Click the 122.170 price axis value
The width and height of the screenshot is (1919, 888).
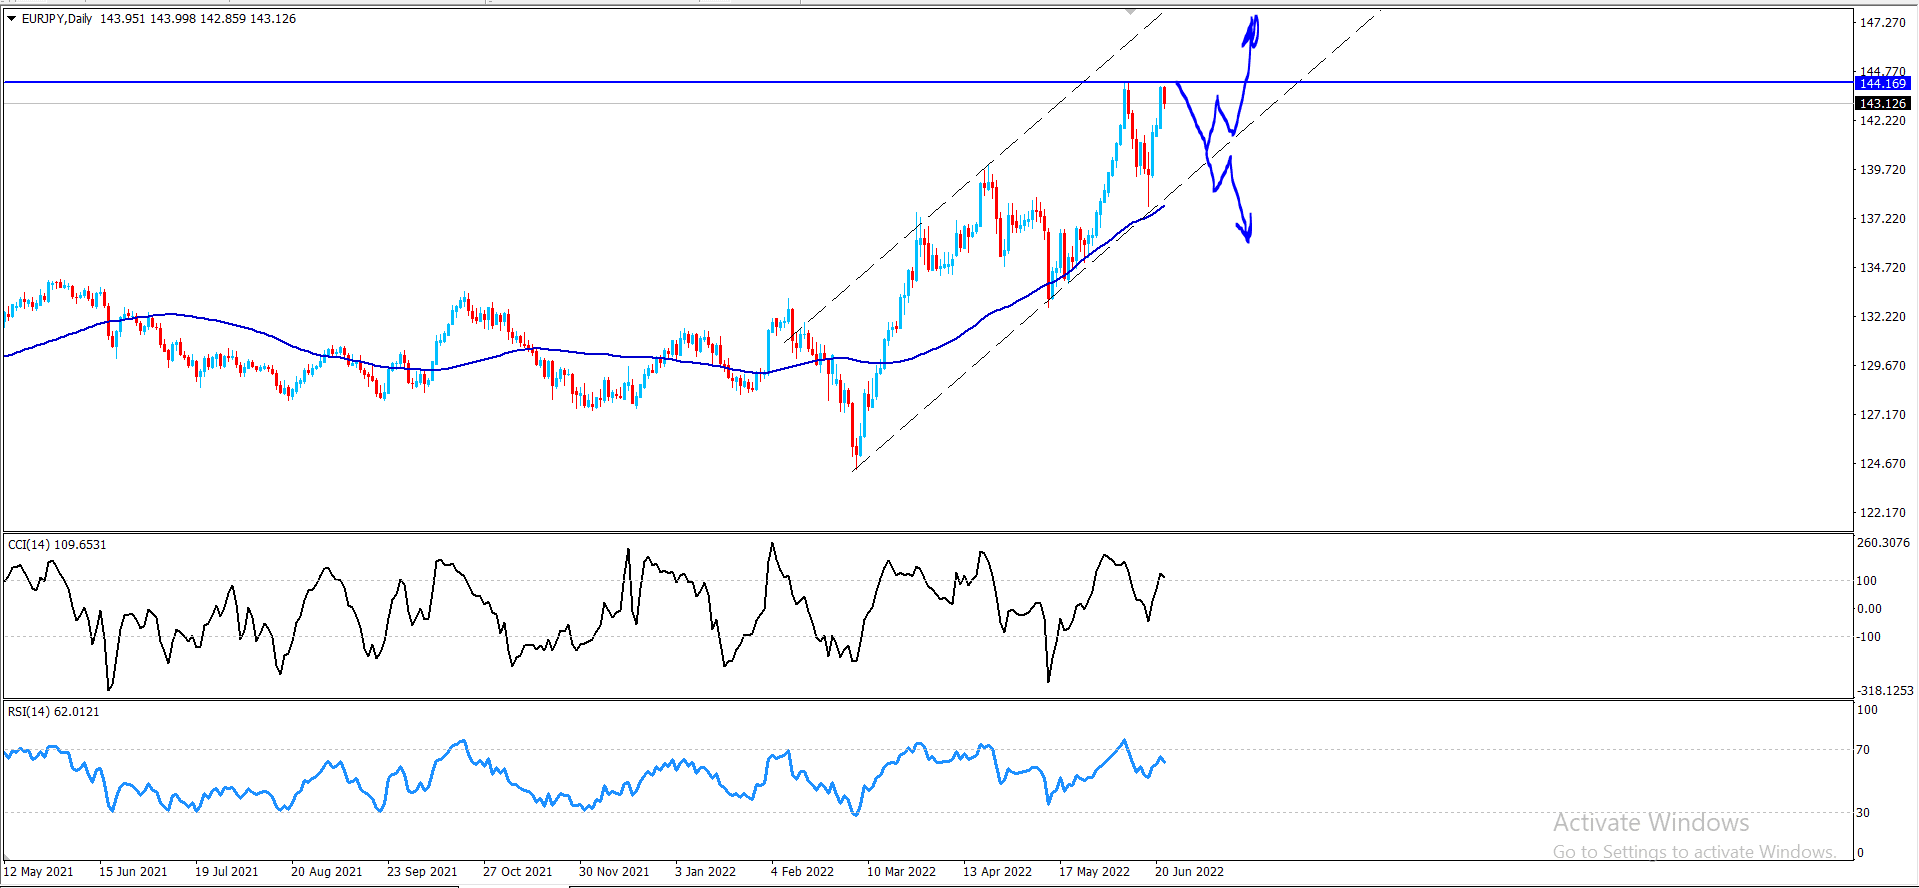point(1882,512)
